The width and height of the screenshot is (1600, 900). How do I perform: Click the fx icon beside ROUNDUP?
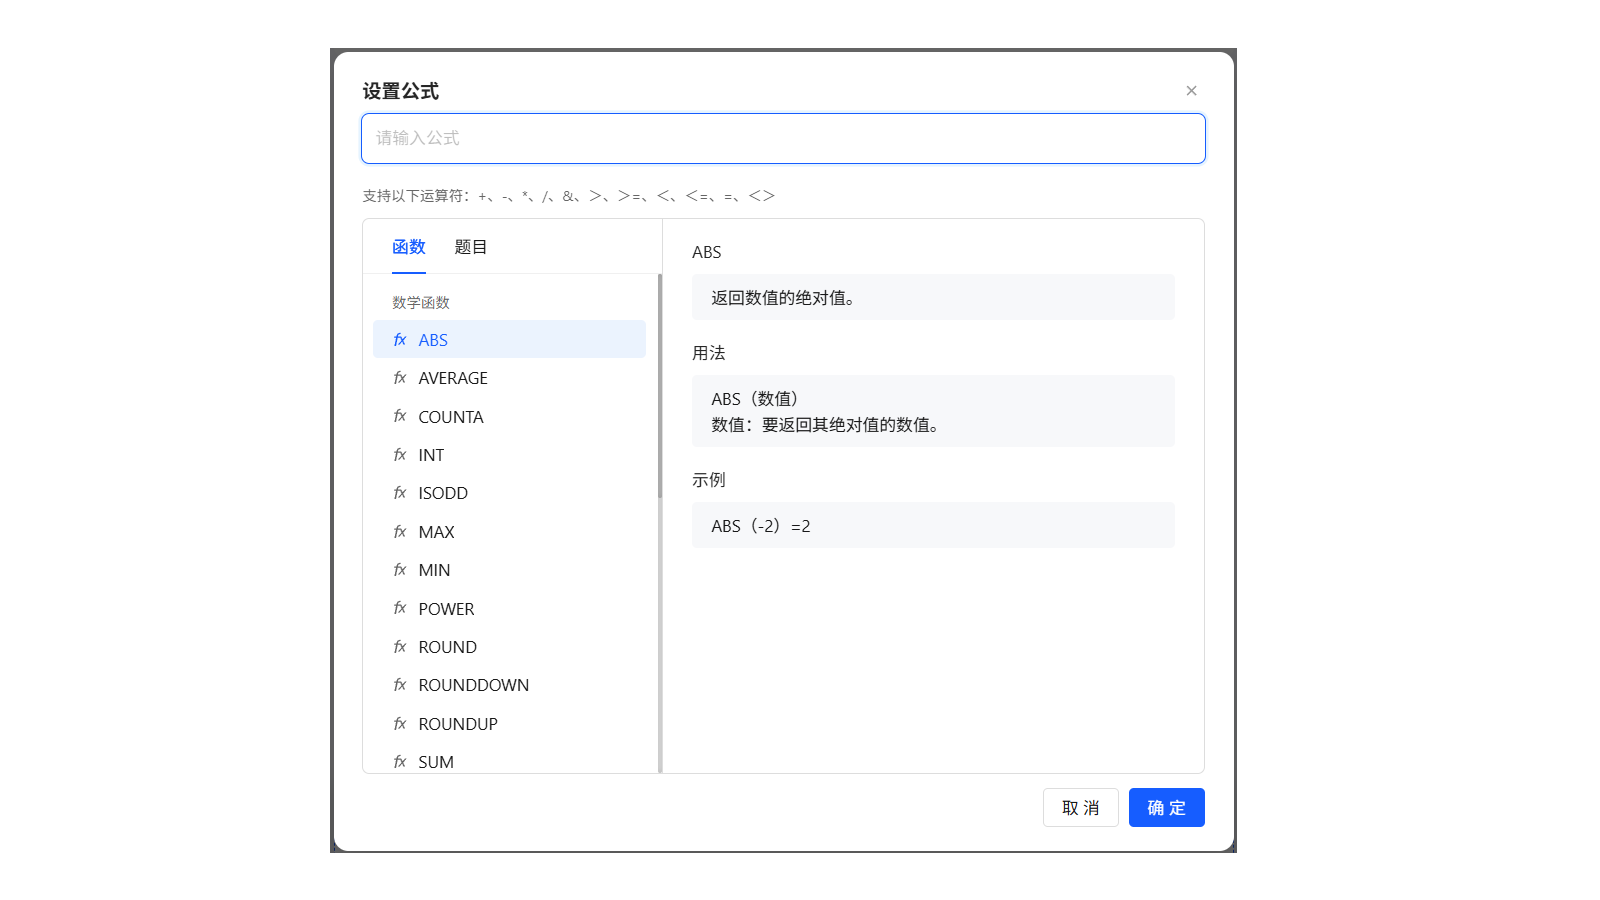(400, 723)
